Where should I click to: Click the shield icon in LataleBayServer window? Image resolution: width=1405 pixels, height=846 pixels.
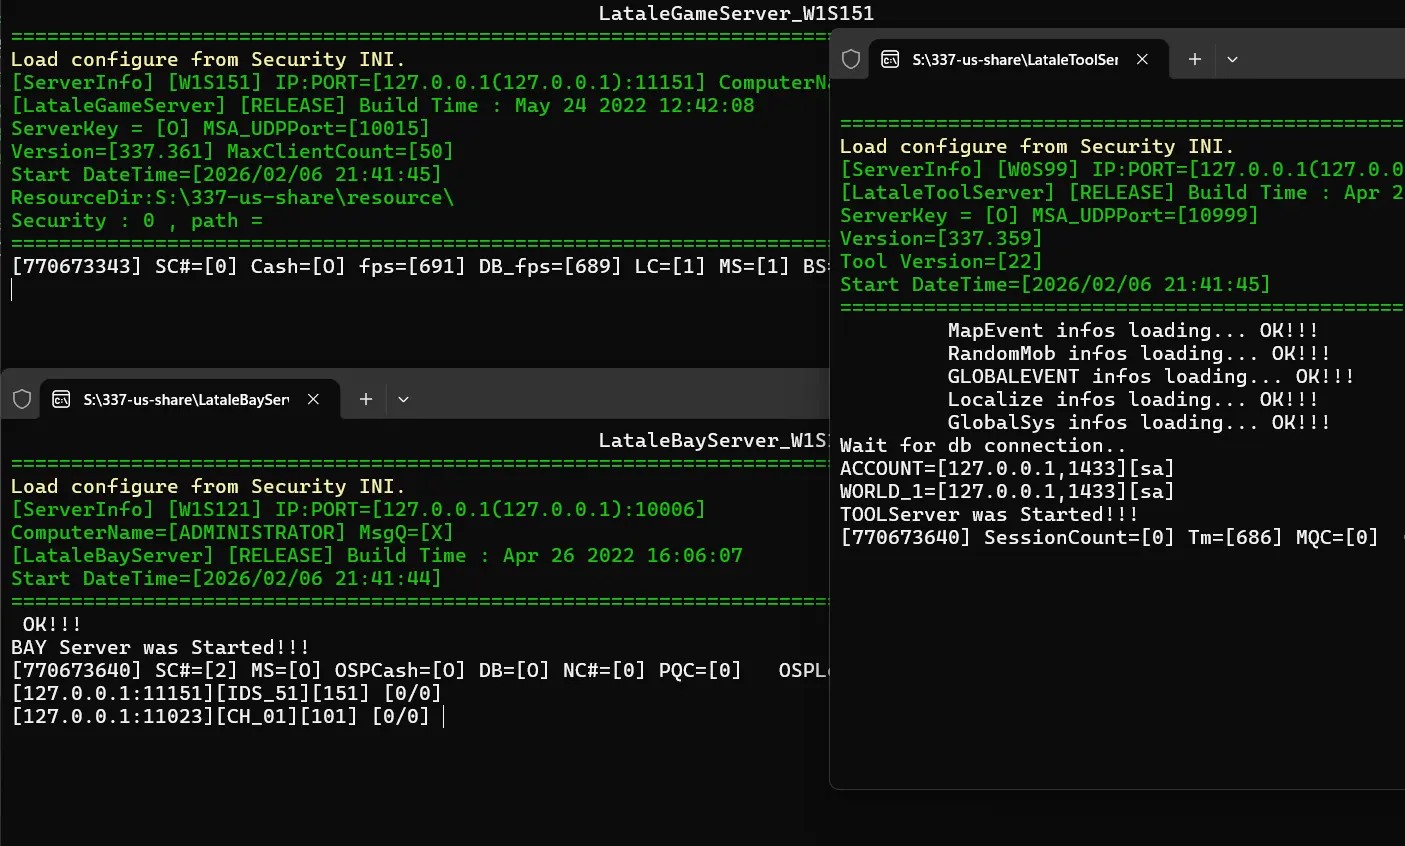pyautogui.click(x=22, y=399)
